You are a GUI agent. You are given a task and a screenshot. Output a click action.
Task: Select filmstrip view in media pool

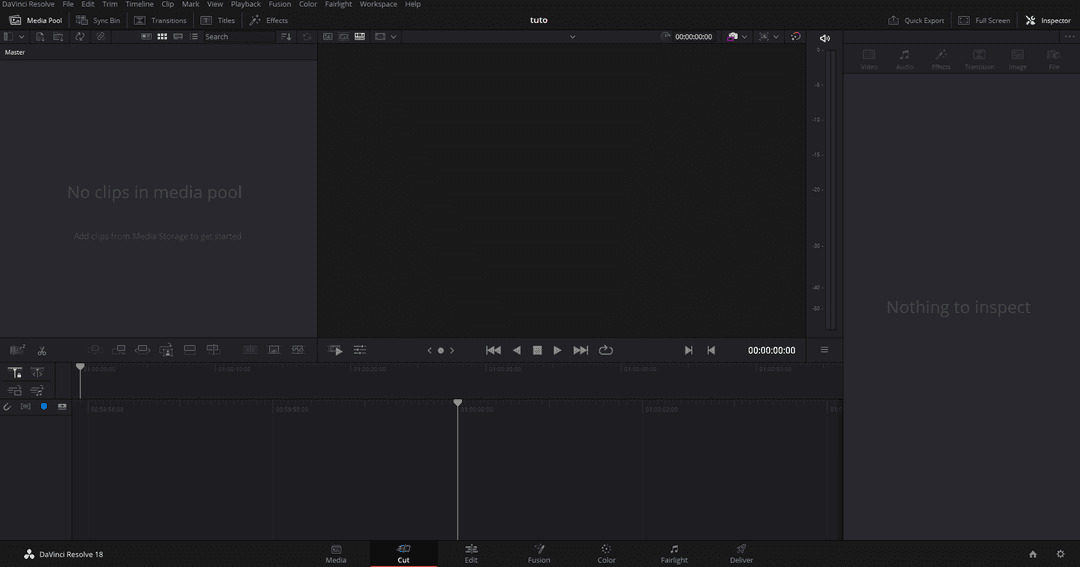[x=178, y=37]
